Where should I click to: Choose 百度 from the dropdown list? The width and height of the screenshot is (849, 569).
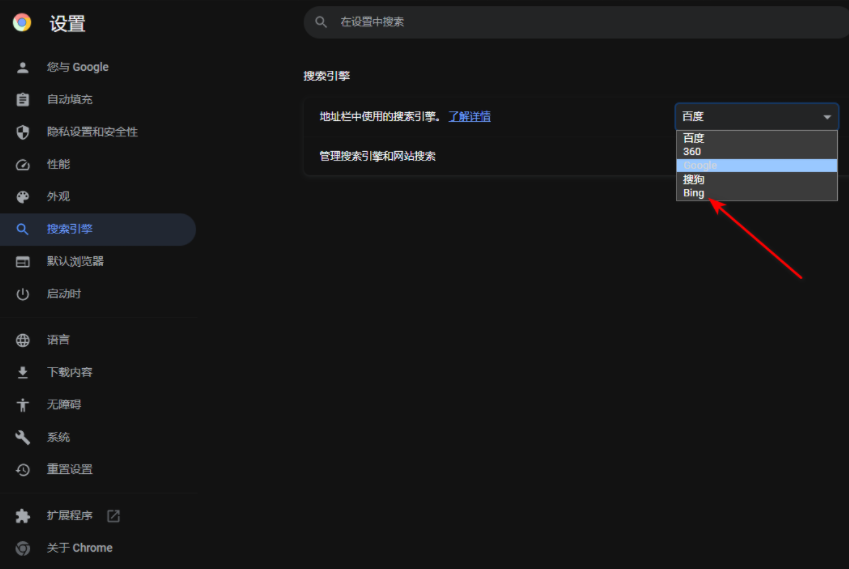(756, 138)
